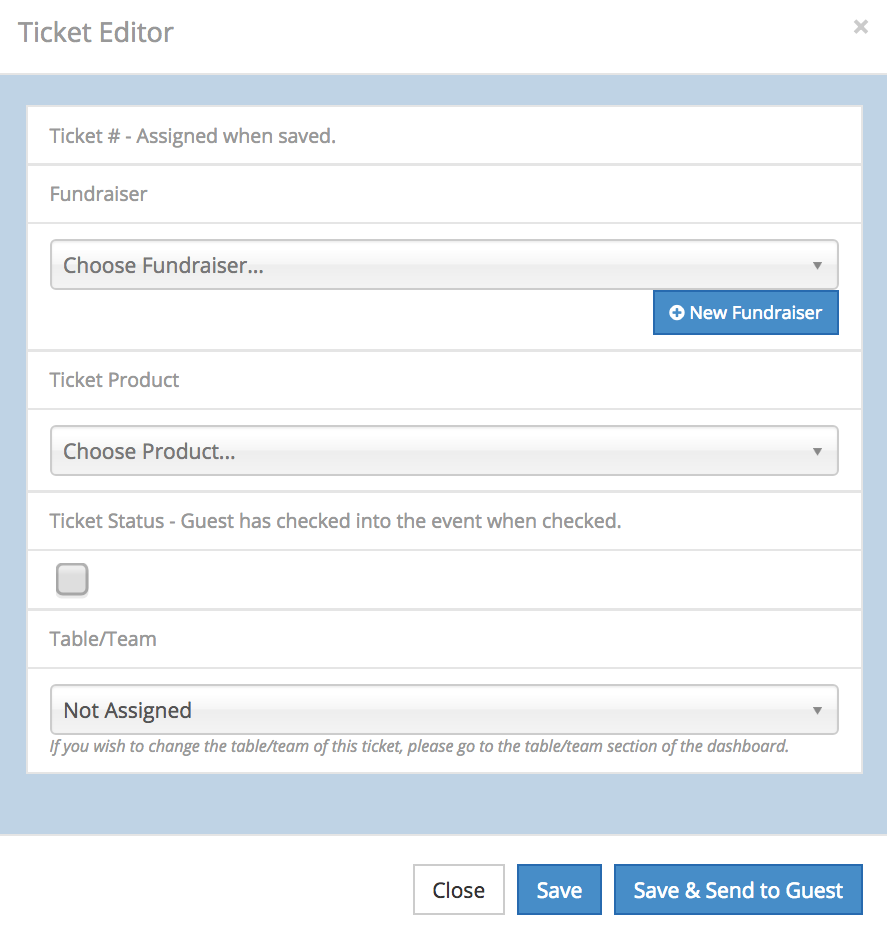
Task: Click the Ticket Product section label
Action: pyautogui.click(x=115, y=380)
